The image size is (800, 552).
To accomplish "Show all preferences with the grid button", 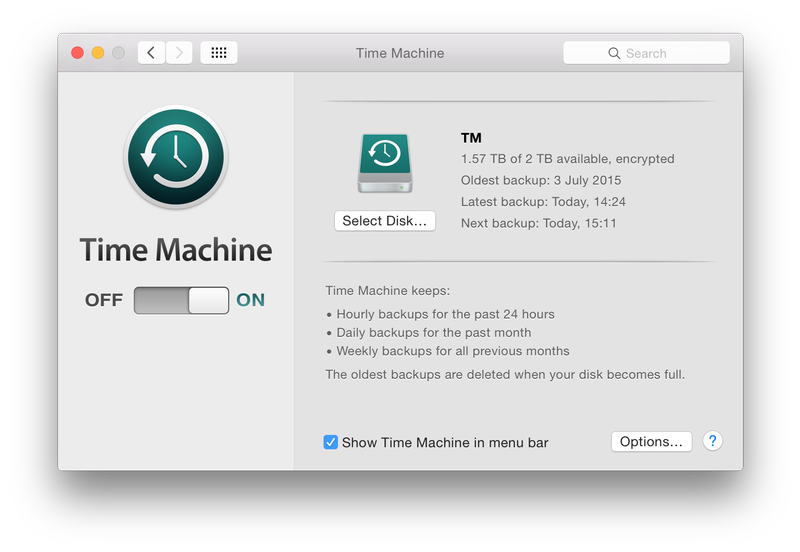I will tap(219, 53).
